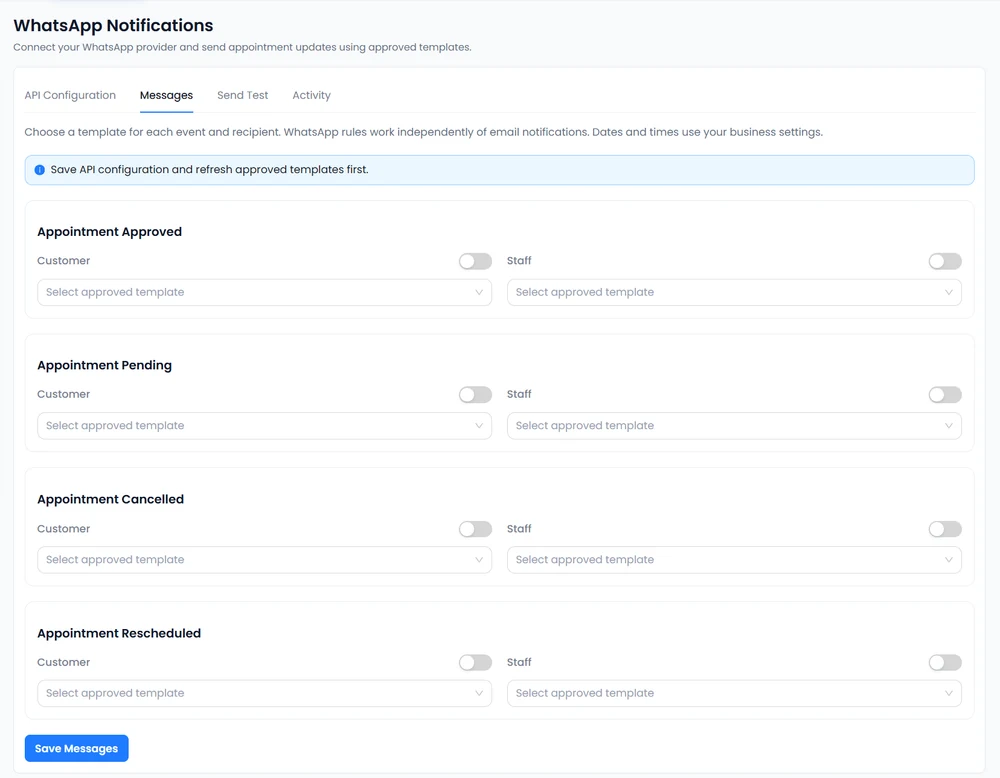Expand Customer template dropdown under Appointment Pending
The height and width of the screenshot is (778, 1000).
click(265, 425)
